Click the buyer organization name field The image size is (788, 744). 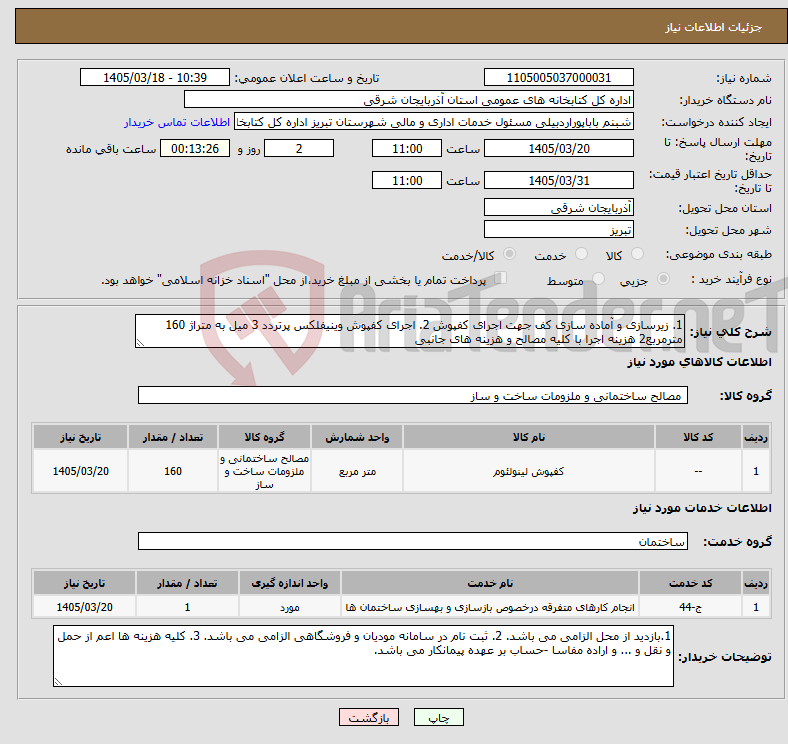pyautogui.click(x=409, y=100)
